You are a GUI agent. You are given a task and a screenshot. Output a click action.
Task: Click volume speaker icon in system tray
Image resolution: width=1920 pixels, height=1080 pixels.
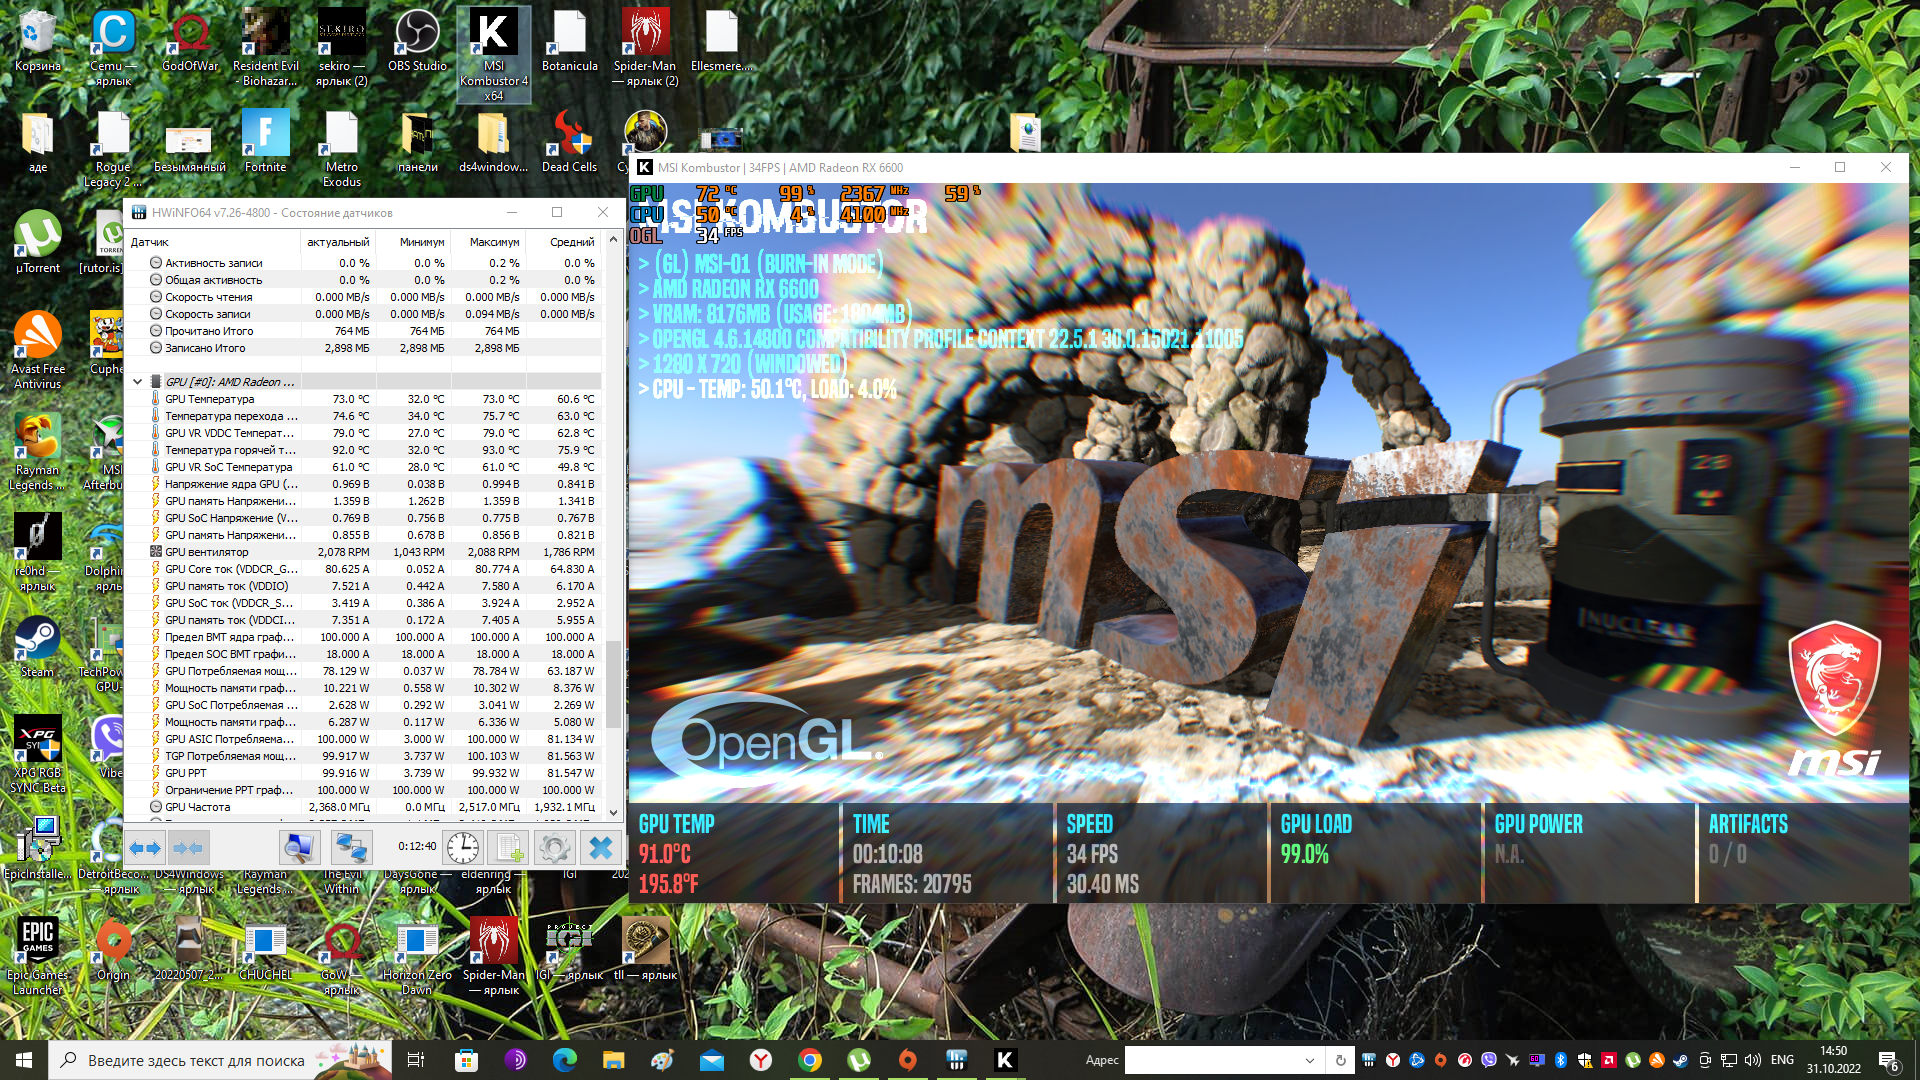1752,1060
